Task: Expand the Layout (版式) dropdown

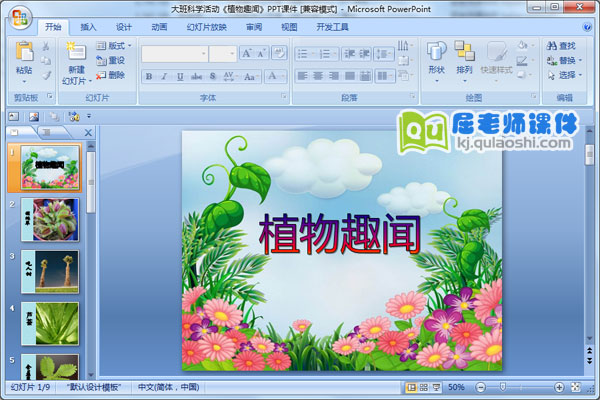Action: tap(130, 46)
